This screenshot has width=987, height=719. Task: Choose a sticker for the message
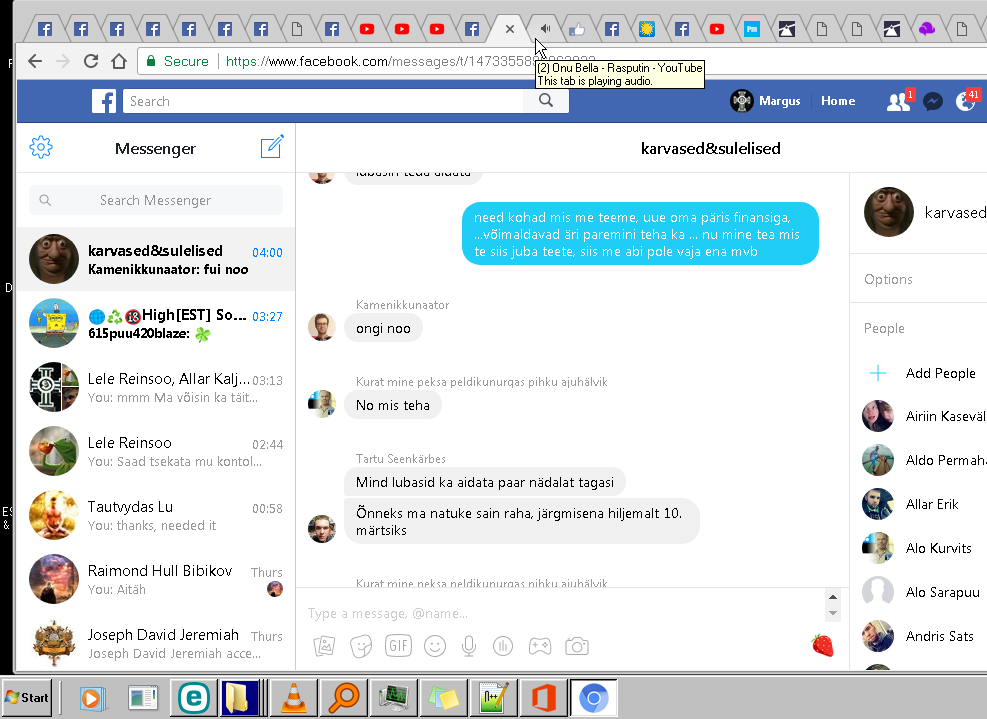tap(361, 646)
